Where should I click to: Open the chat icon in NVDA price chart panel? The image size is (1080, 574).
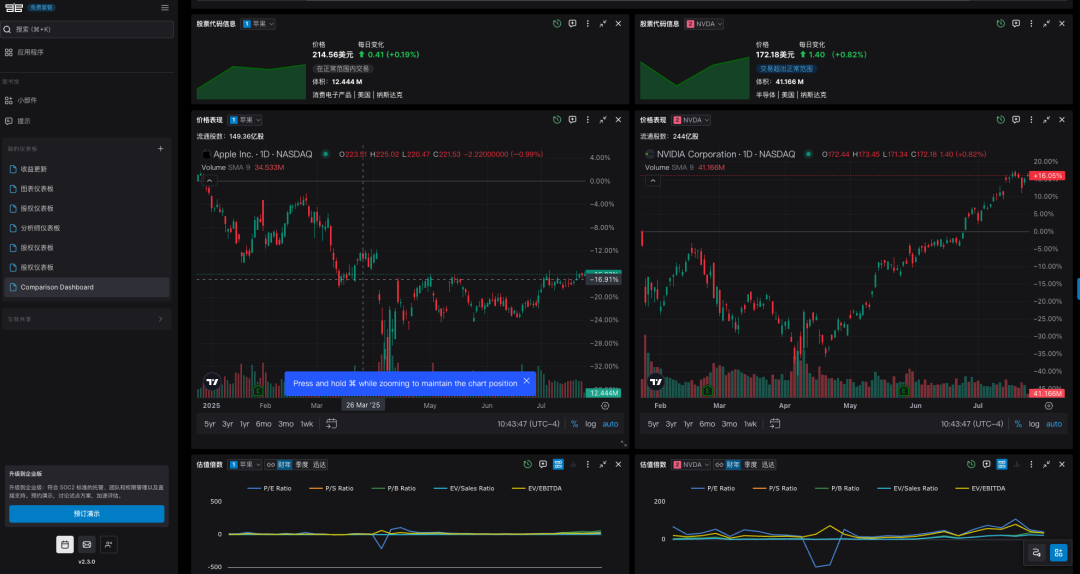click(1015, 119)
